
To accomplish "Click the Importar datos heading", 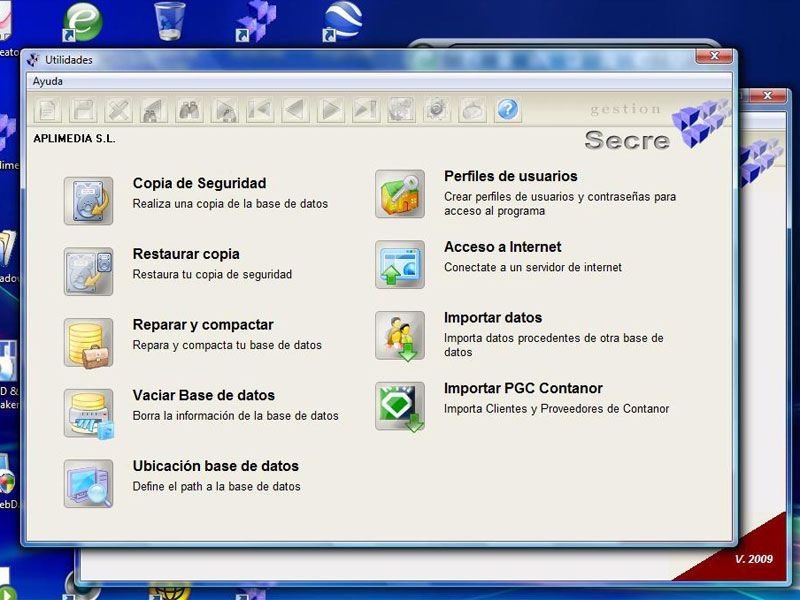I will tap(493, 318).
